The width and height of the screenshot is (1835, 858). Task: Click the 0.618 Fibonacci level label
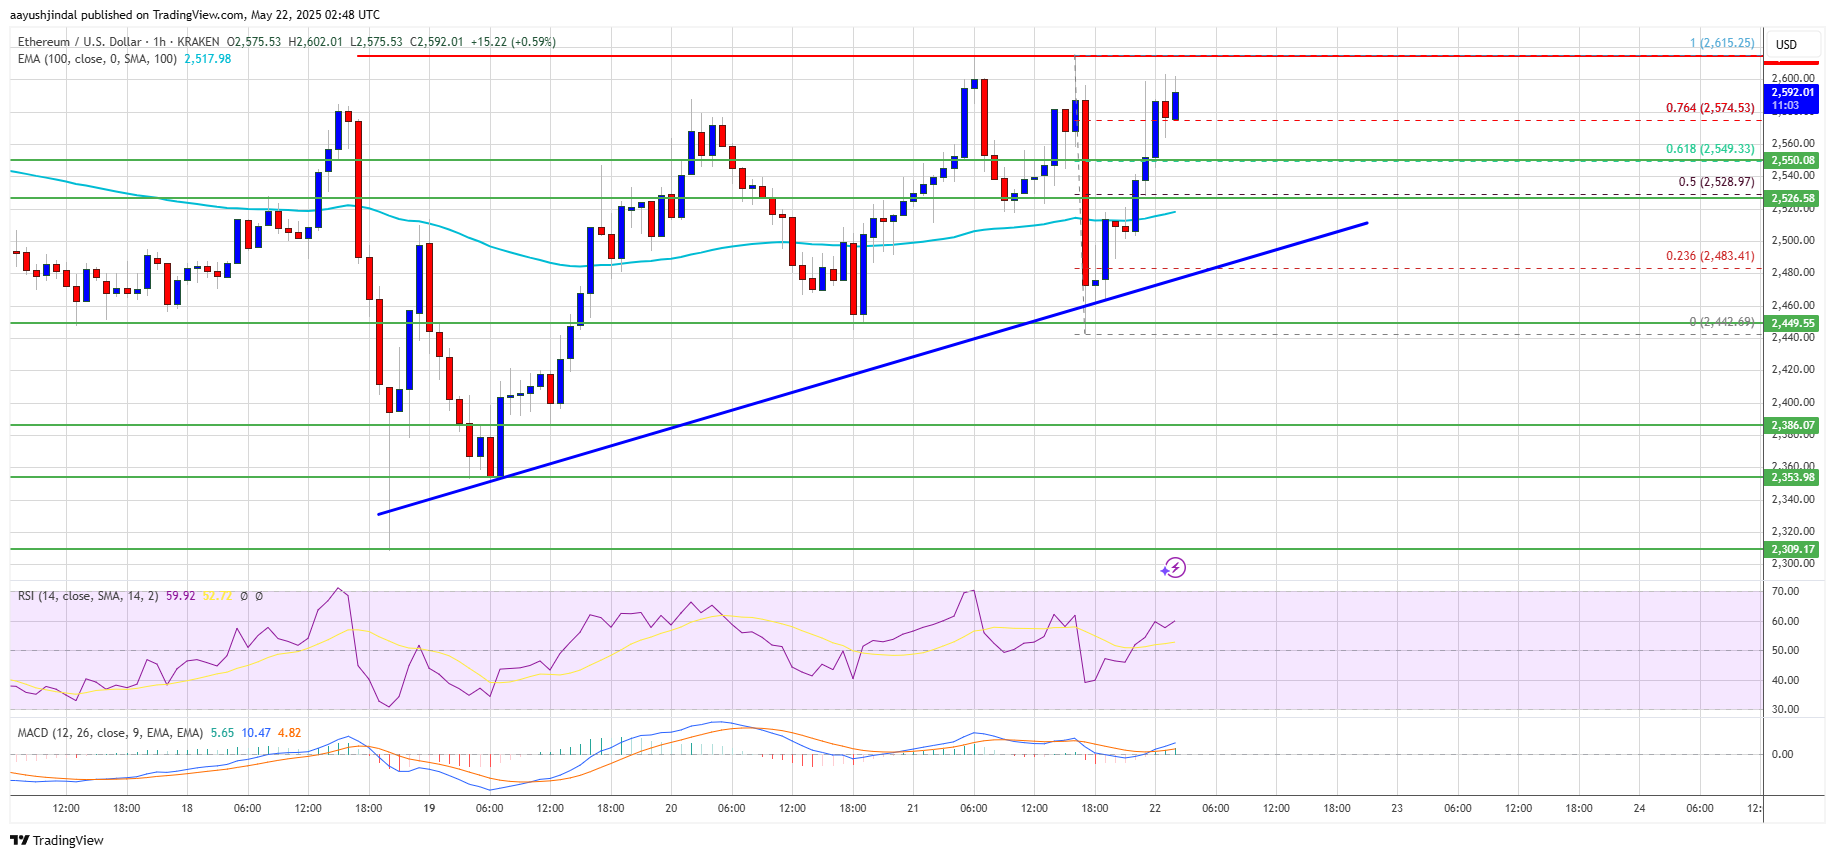click(x=1709, y=149)
